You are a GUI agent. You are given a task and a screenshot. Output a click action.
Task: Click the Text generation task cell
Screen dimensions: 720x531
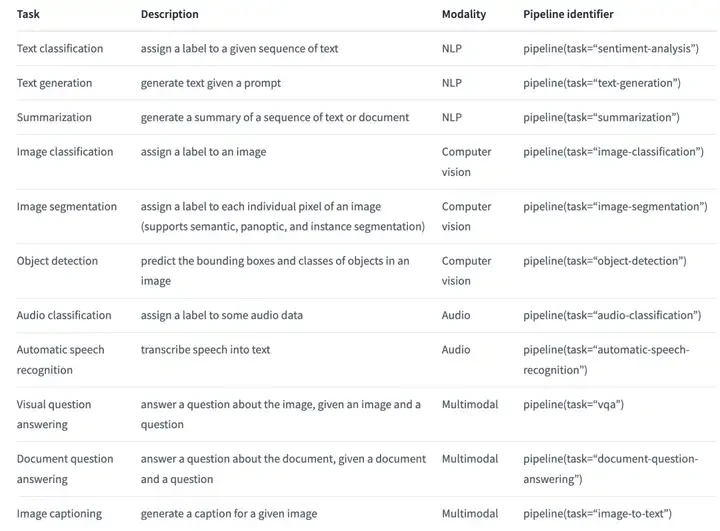pyautogui.click(x=54, y=83)
